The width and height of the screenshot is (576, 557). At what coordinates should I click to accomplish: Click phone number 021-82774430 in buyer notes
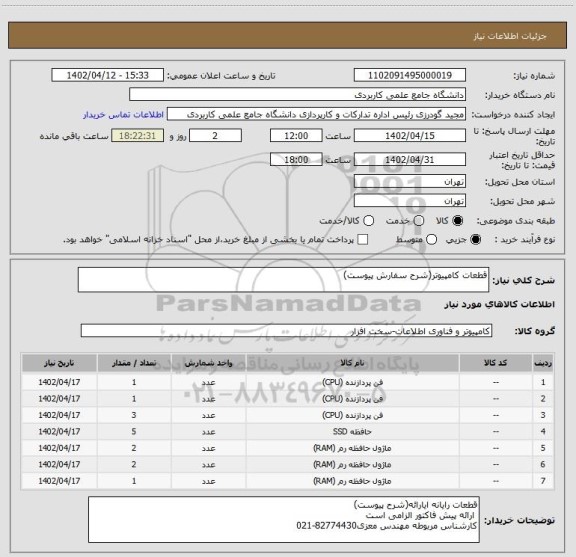326,526
